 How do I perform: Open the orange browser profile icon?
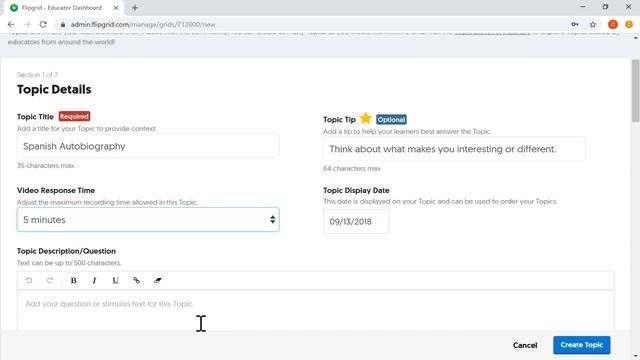pyautogui.click(x=613, y=24)
